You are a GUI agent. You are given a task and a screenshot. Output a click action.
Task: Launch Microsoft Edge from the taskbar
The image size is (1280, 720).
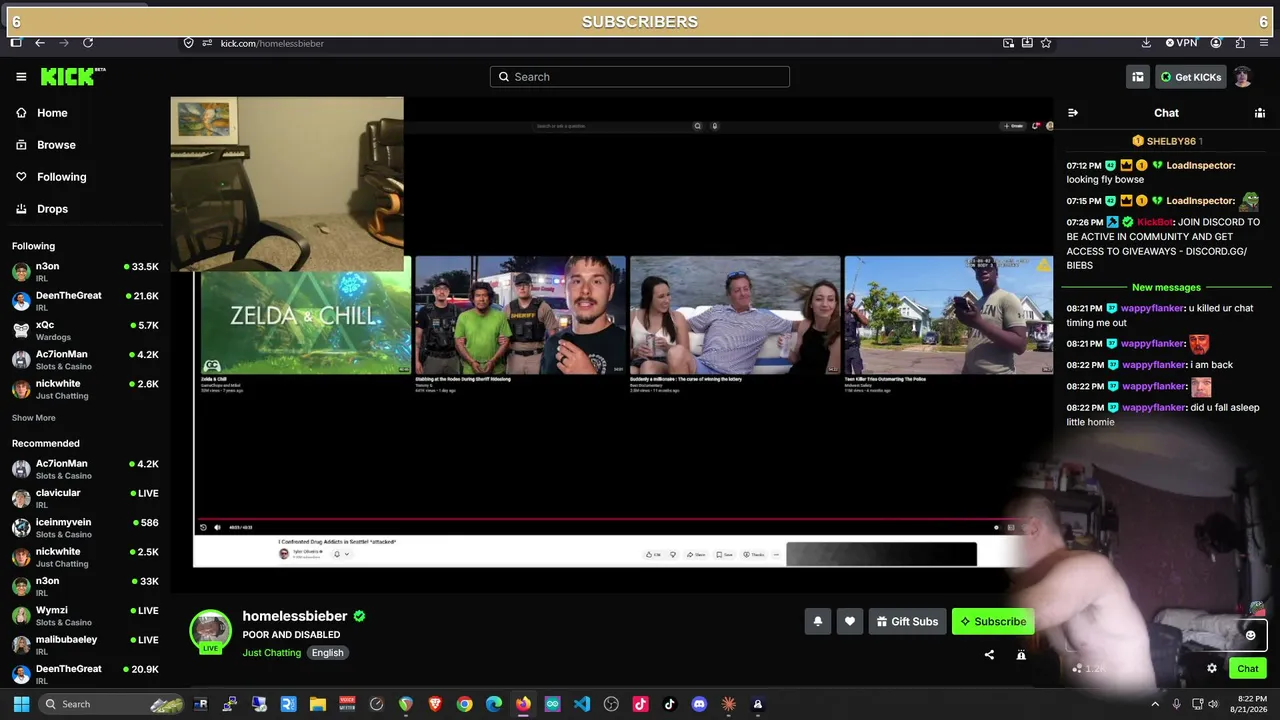click(494, 704)
